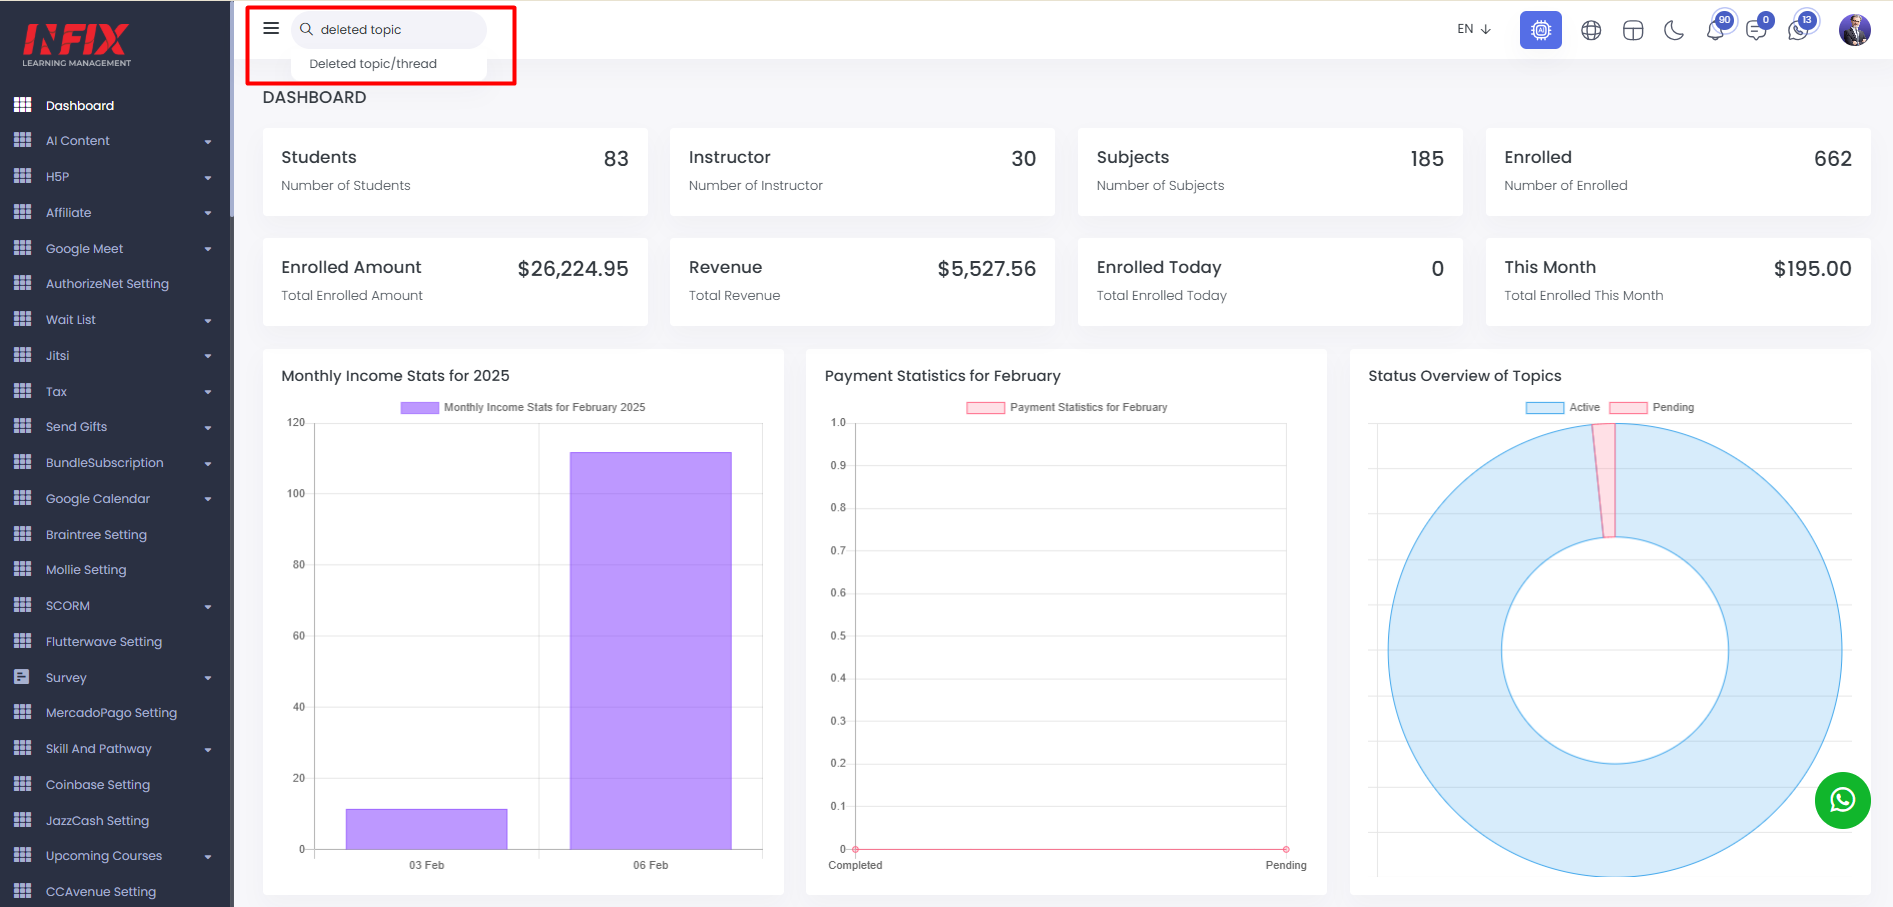The image size is (1893, 907).
Task: Expand Affiliate menu arrow
Action: [x=208, y=213]
